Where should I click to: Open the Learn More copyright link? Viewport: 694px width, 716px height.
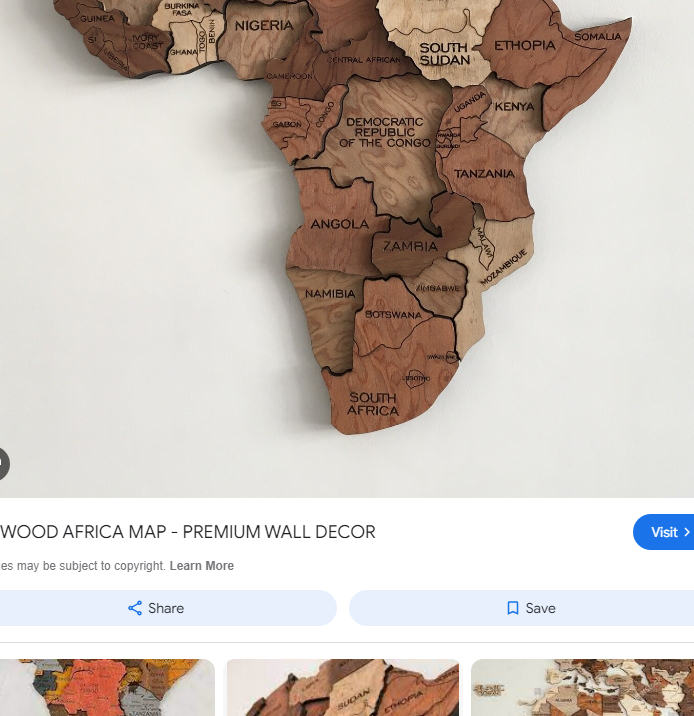[x=202, y=566]
